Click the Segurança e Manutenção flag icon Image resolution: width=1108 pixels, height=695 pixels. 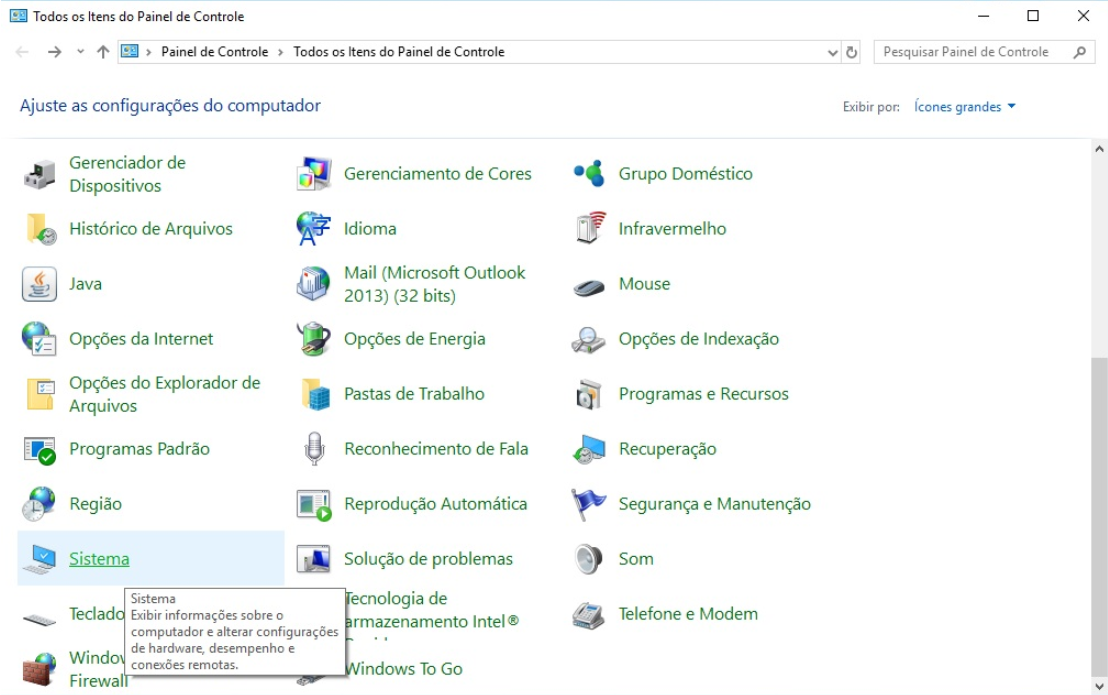coord(589,504)
